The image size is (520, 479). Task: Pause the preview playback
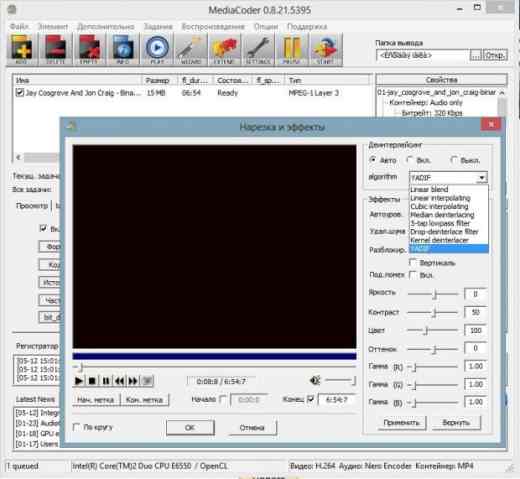[106, 381]
